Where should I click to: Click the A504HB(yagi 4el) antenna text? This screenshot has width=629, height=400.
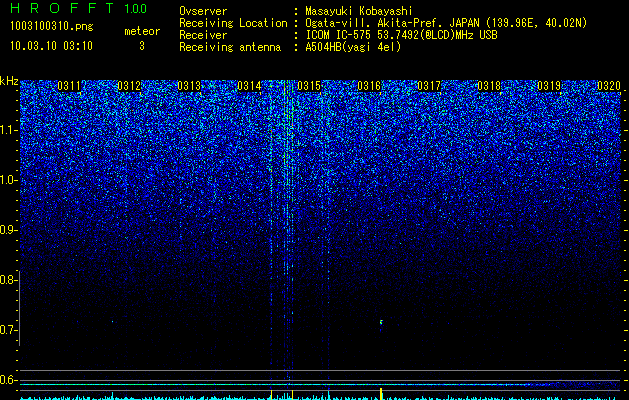(x=353, y=47)
